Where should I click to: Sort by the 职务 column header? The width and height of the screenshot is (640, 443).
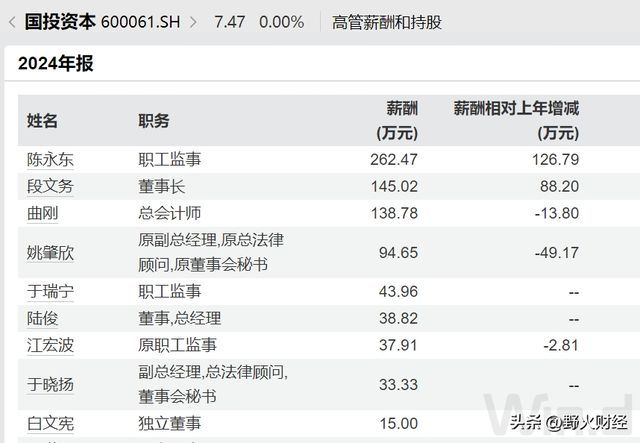[x=153, y=121]
